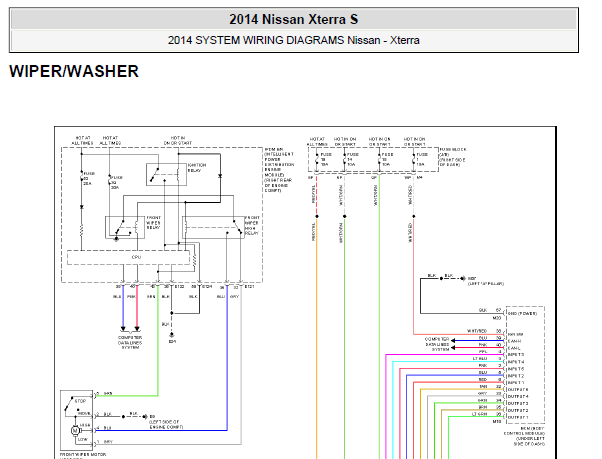602x459 pixels.
Task: Click the COMPUTER DATA LINES SYSTEM label under IPDM
Action: 130,342
